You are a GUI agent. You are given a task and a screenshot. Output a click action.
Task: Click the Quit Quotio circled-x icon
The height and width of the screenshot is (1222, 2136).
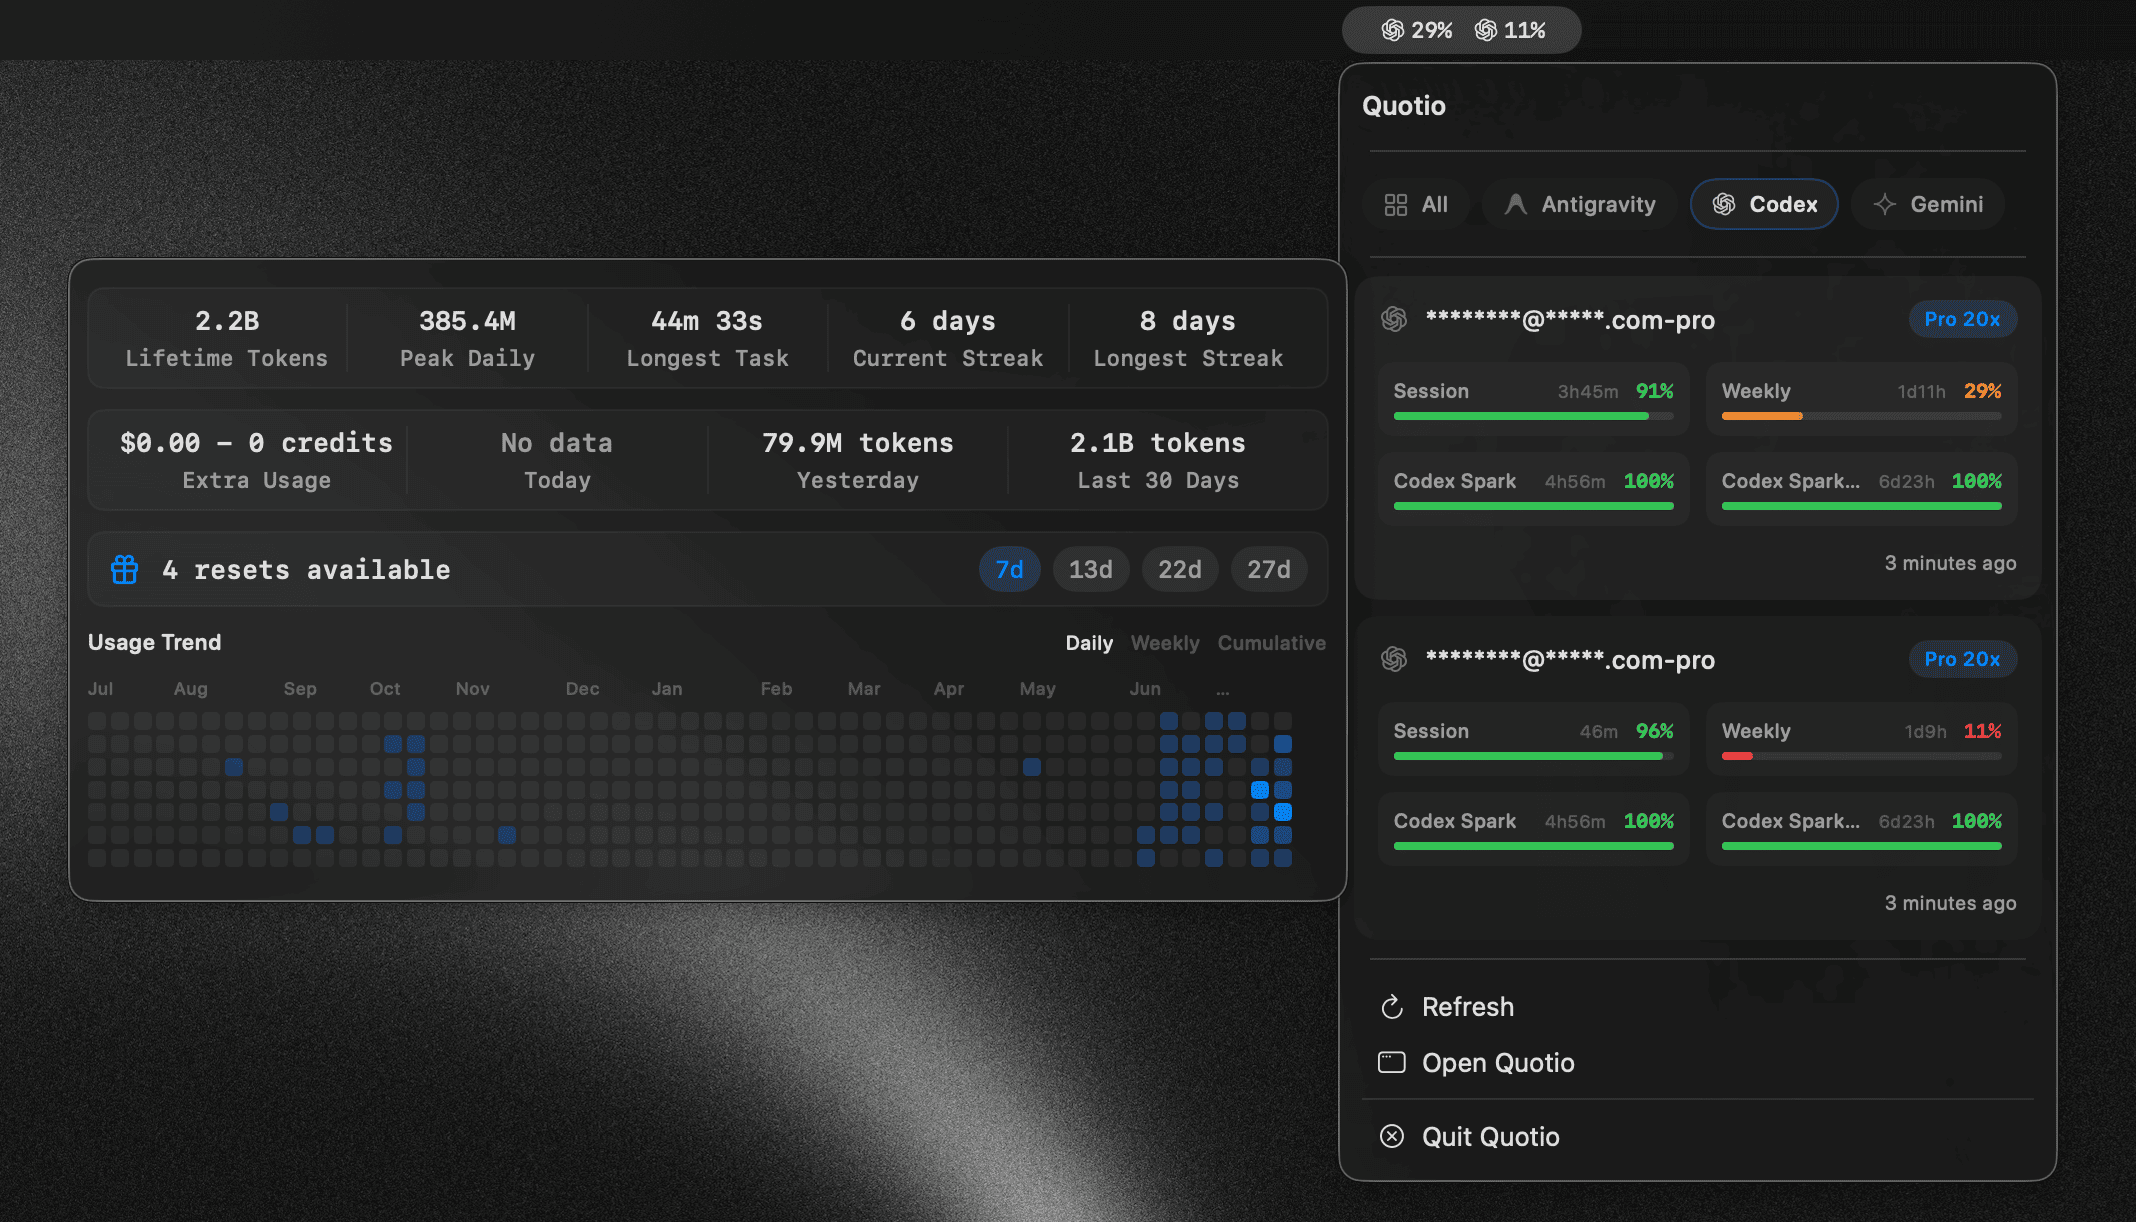(x=1392, y=1136)
